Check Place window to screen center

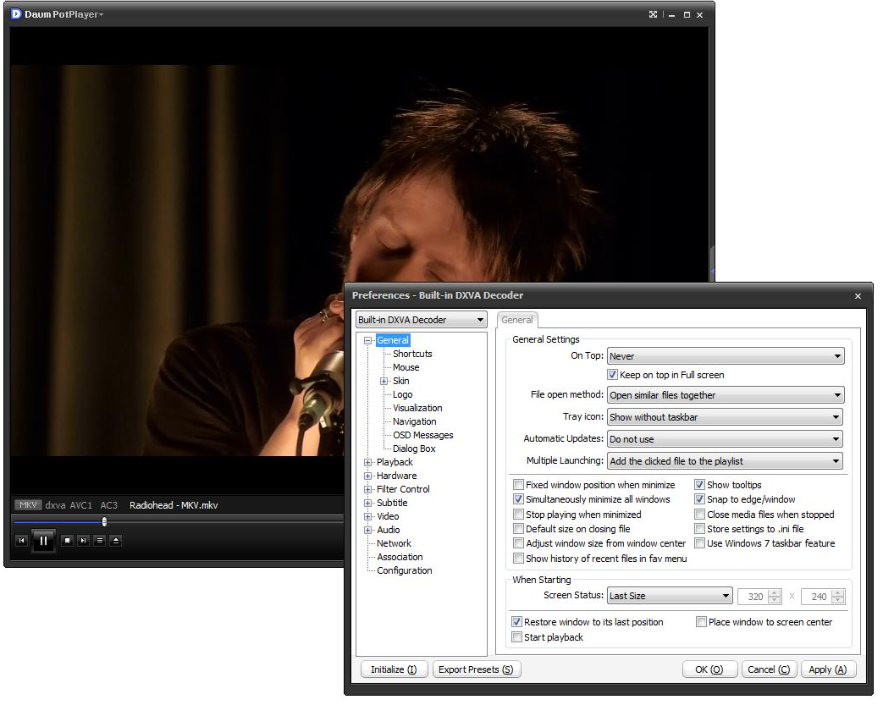point(701,622)
